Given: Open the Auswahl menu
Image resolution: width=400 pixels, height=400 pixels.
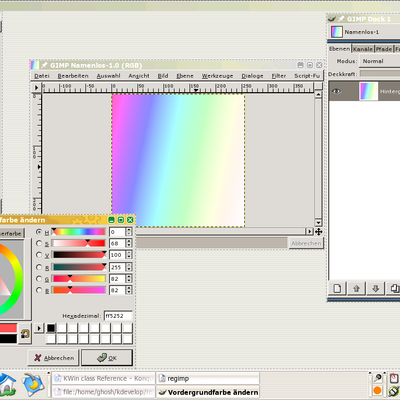Looking at the screenshot, I should coord(108,76).
